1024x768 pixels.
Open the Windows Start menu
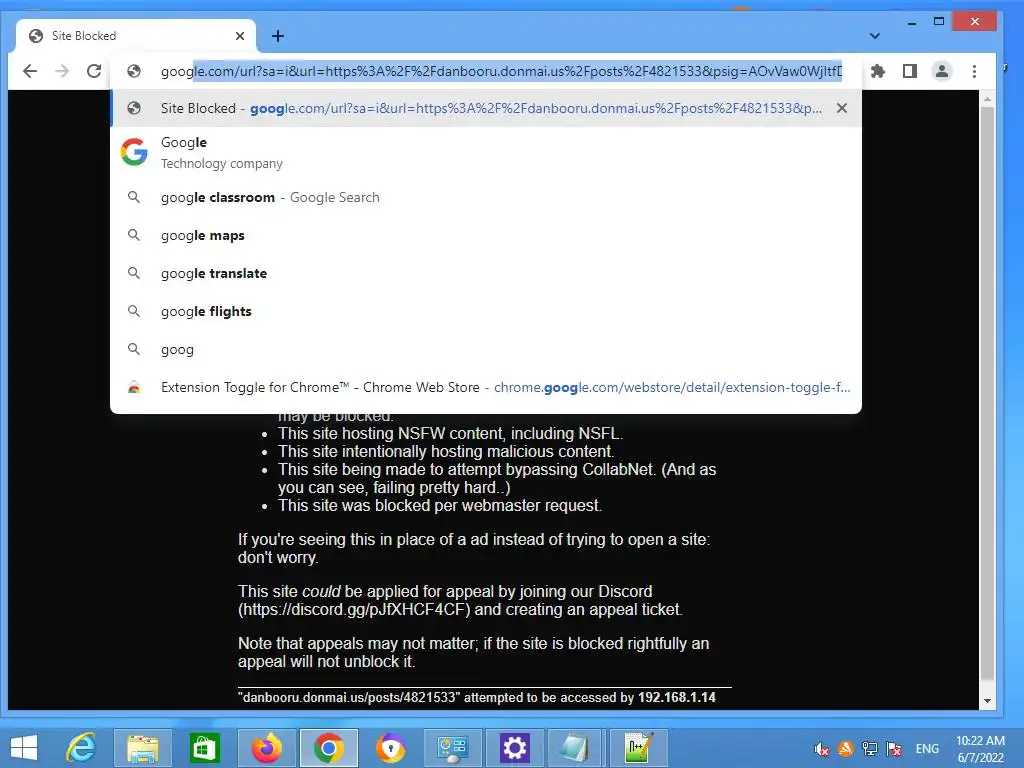(x=24, y=748)
